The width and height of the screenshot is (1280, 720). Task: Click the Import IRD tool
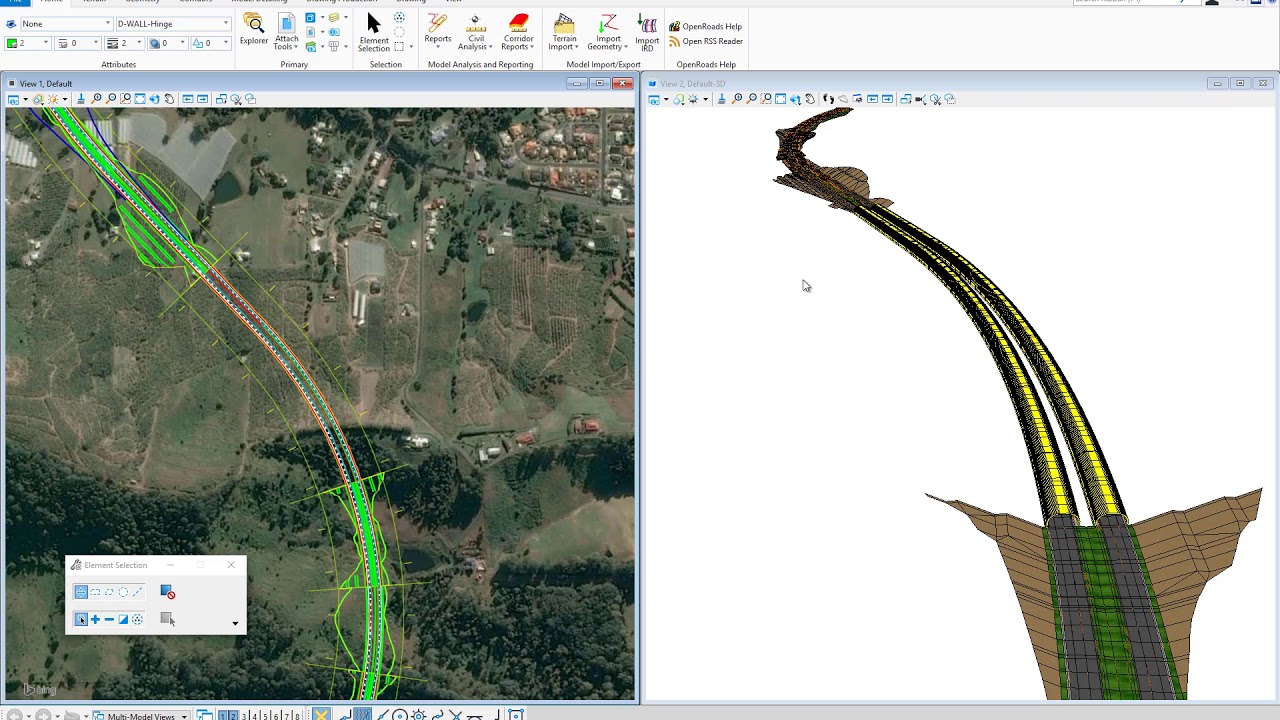coord(647,32)
